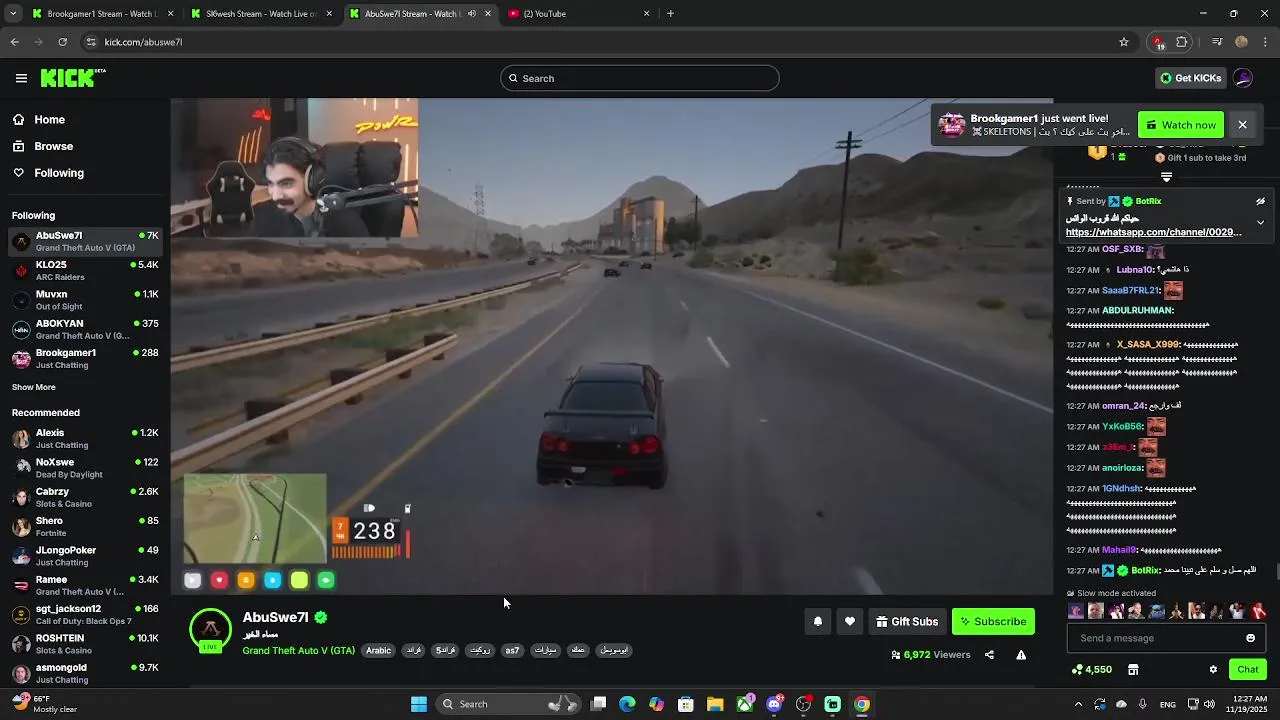Screen dimensions: 1280x720
Task: Open the KICKs shop icon
Action: [x=1133, y=670]
